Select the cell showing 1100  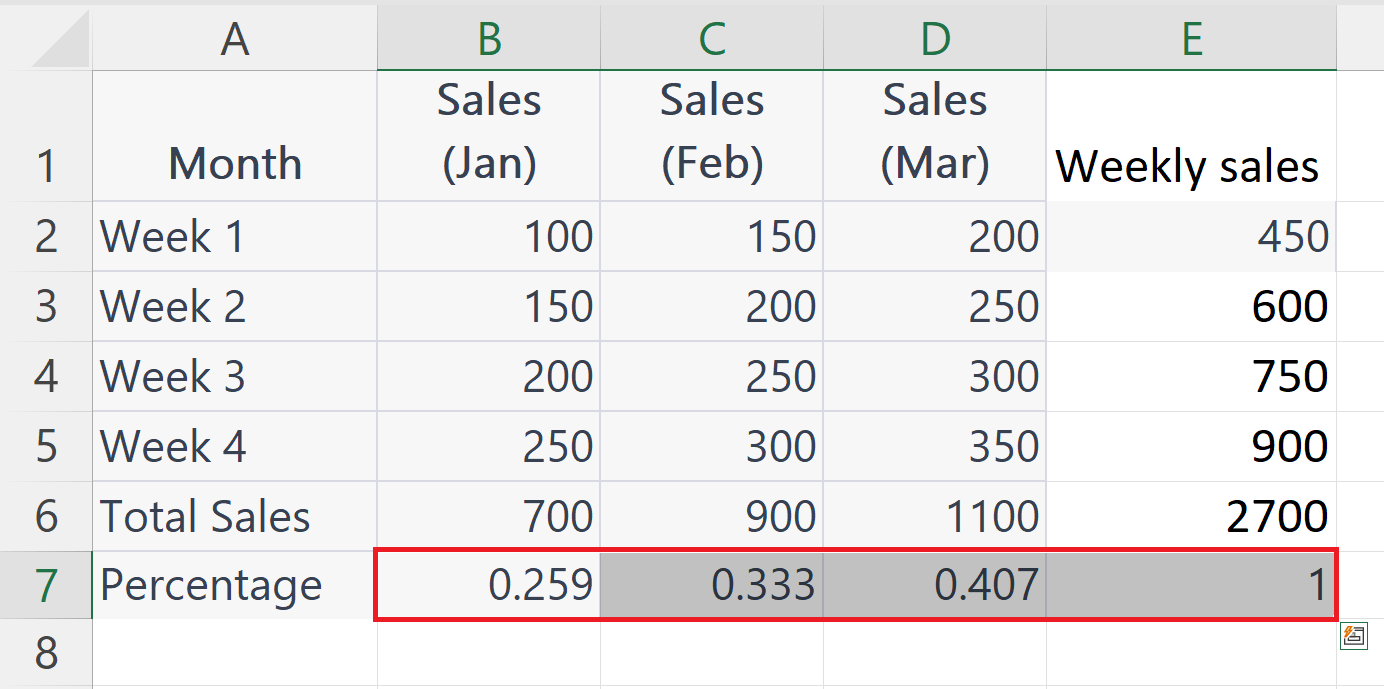point(933,516)
